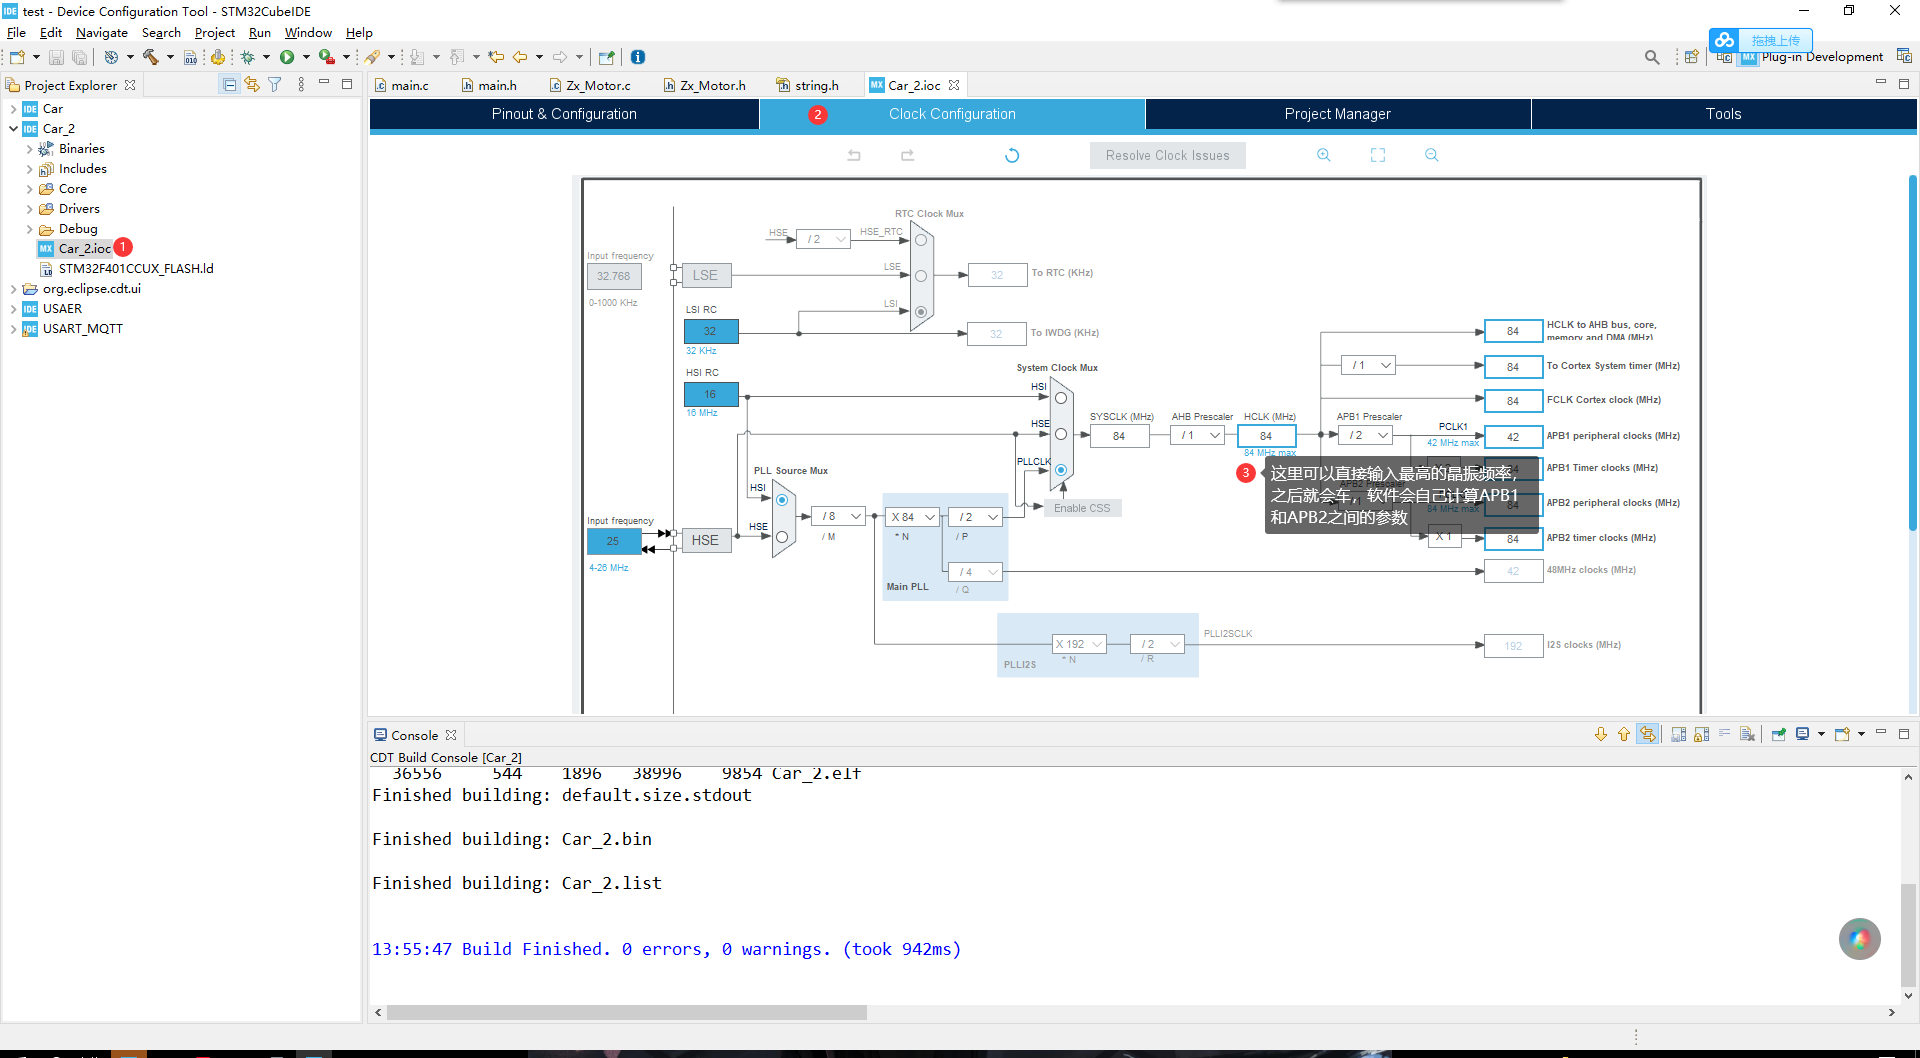The height and width of the screenshot is (1058, 1920).
Task: Click the Save icon in the toolbar
Action: pos(56,57)
